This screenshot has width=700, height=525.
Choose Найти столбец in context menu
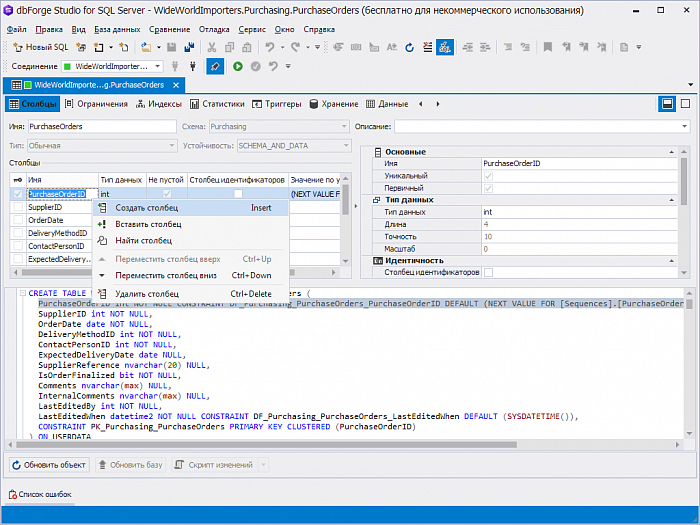pos(191,241)
